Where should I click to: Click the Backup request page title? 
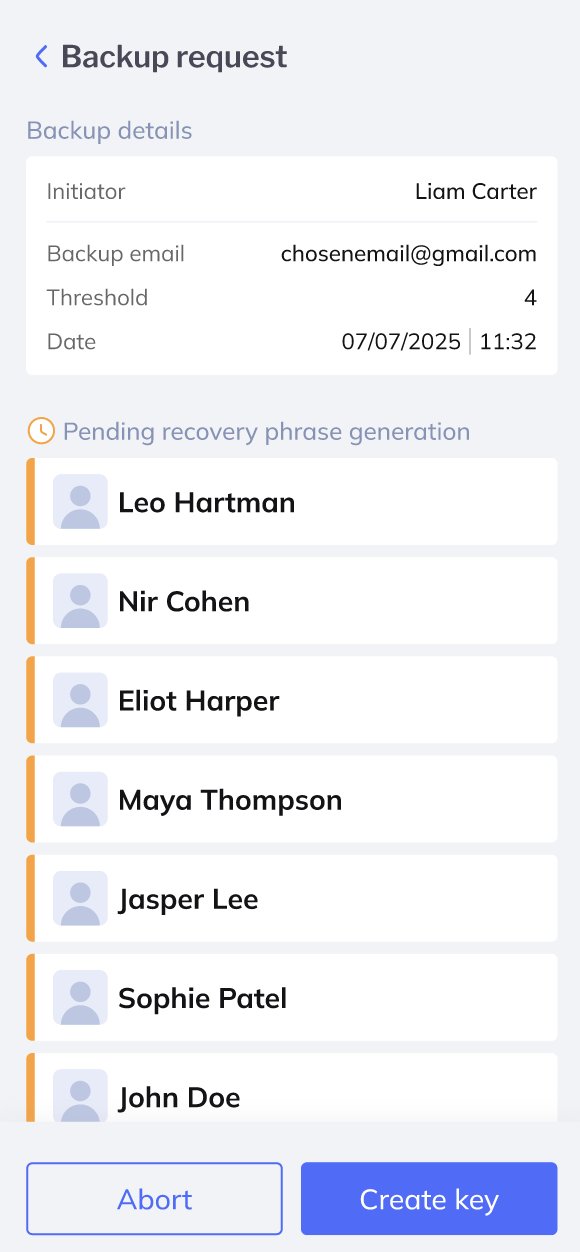tap(174, 57)
